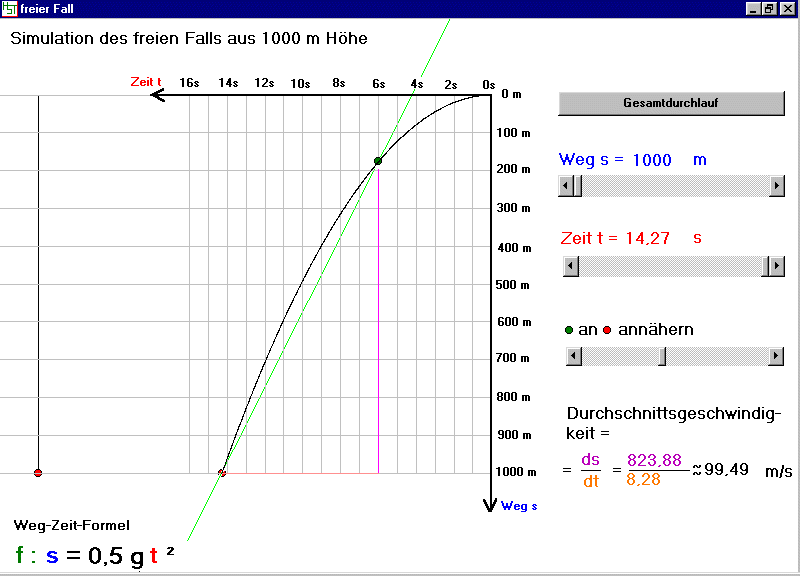Click the 'Weg-Zeit-Formel' label
The height and width of the screenshot is (576, 800).
tap(72, 525)
